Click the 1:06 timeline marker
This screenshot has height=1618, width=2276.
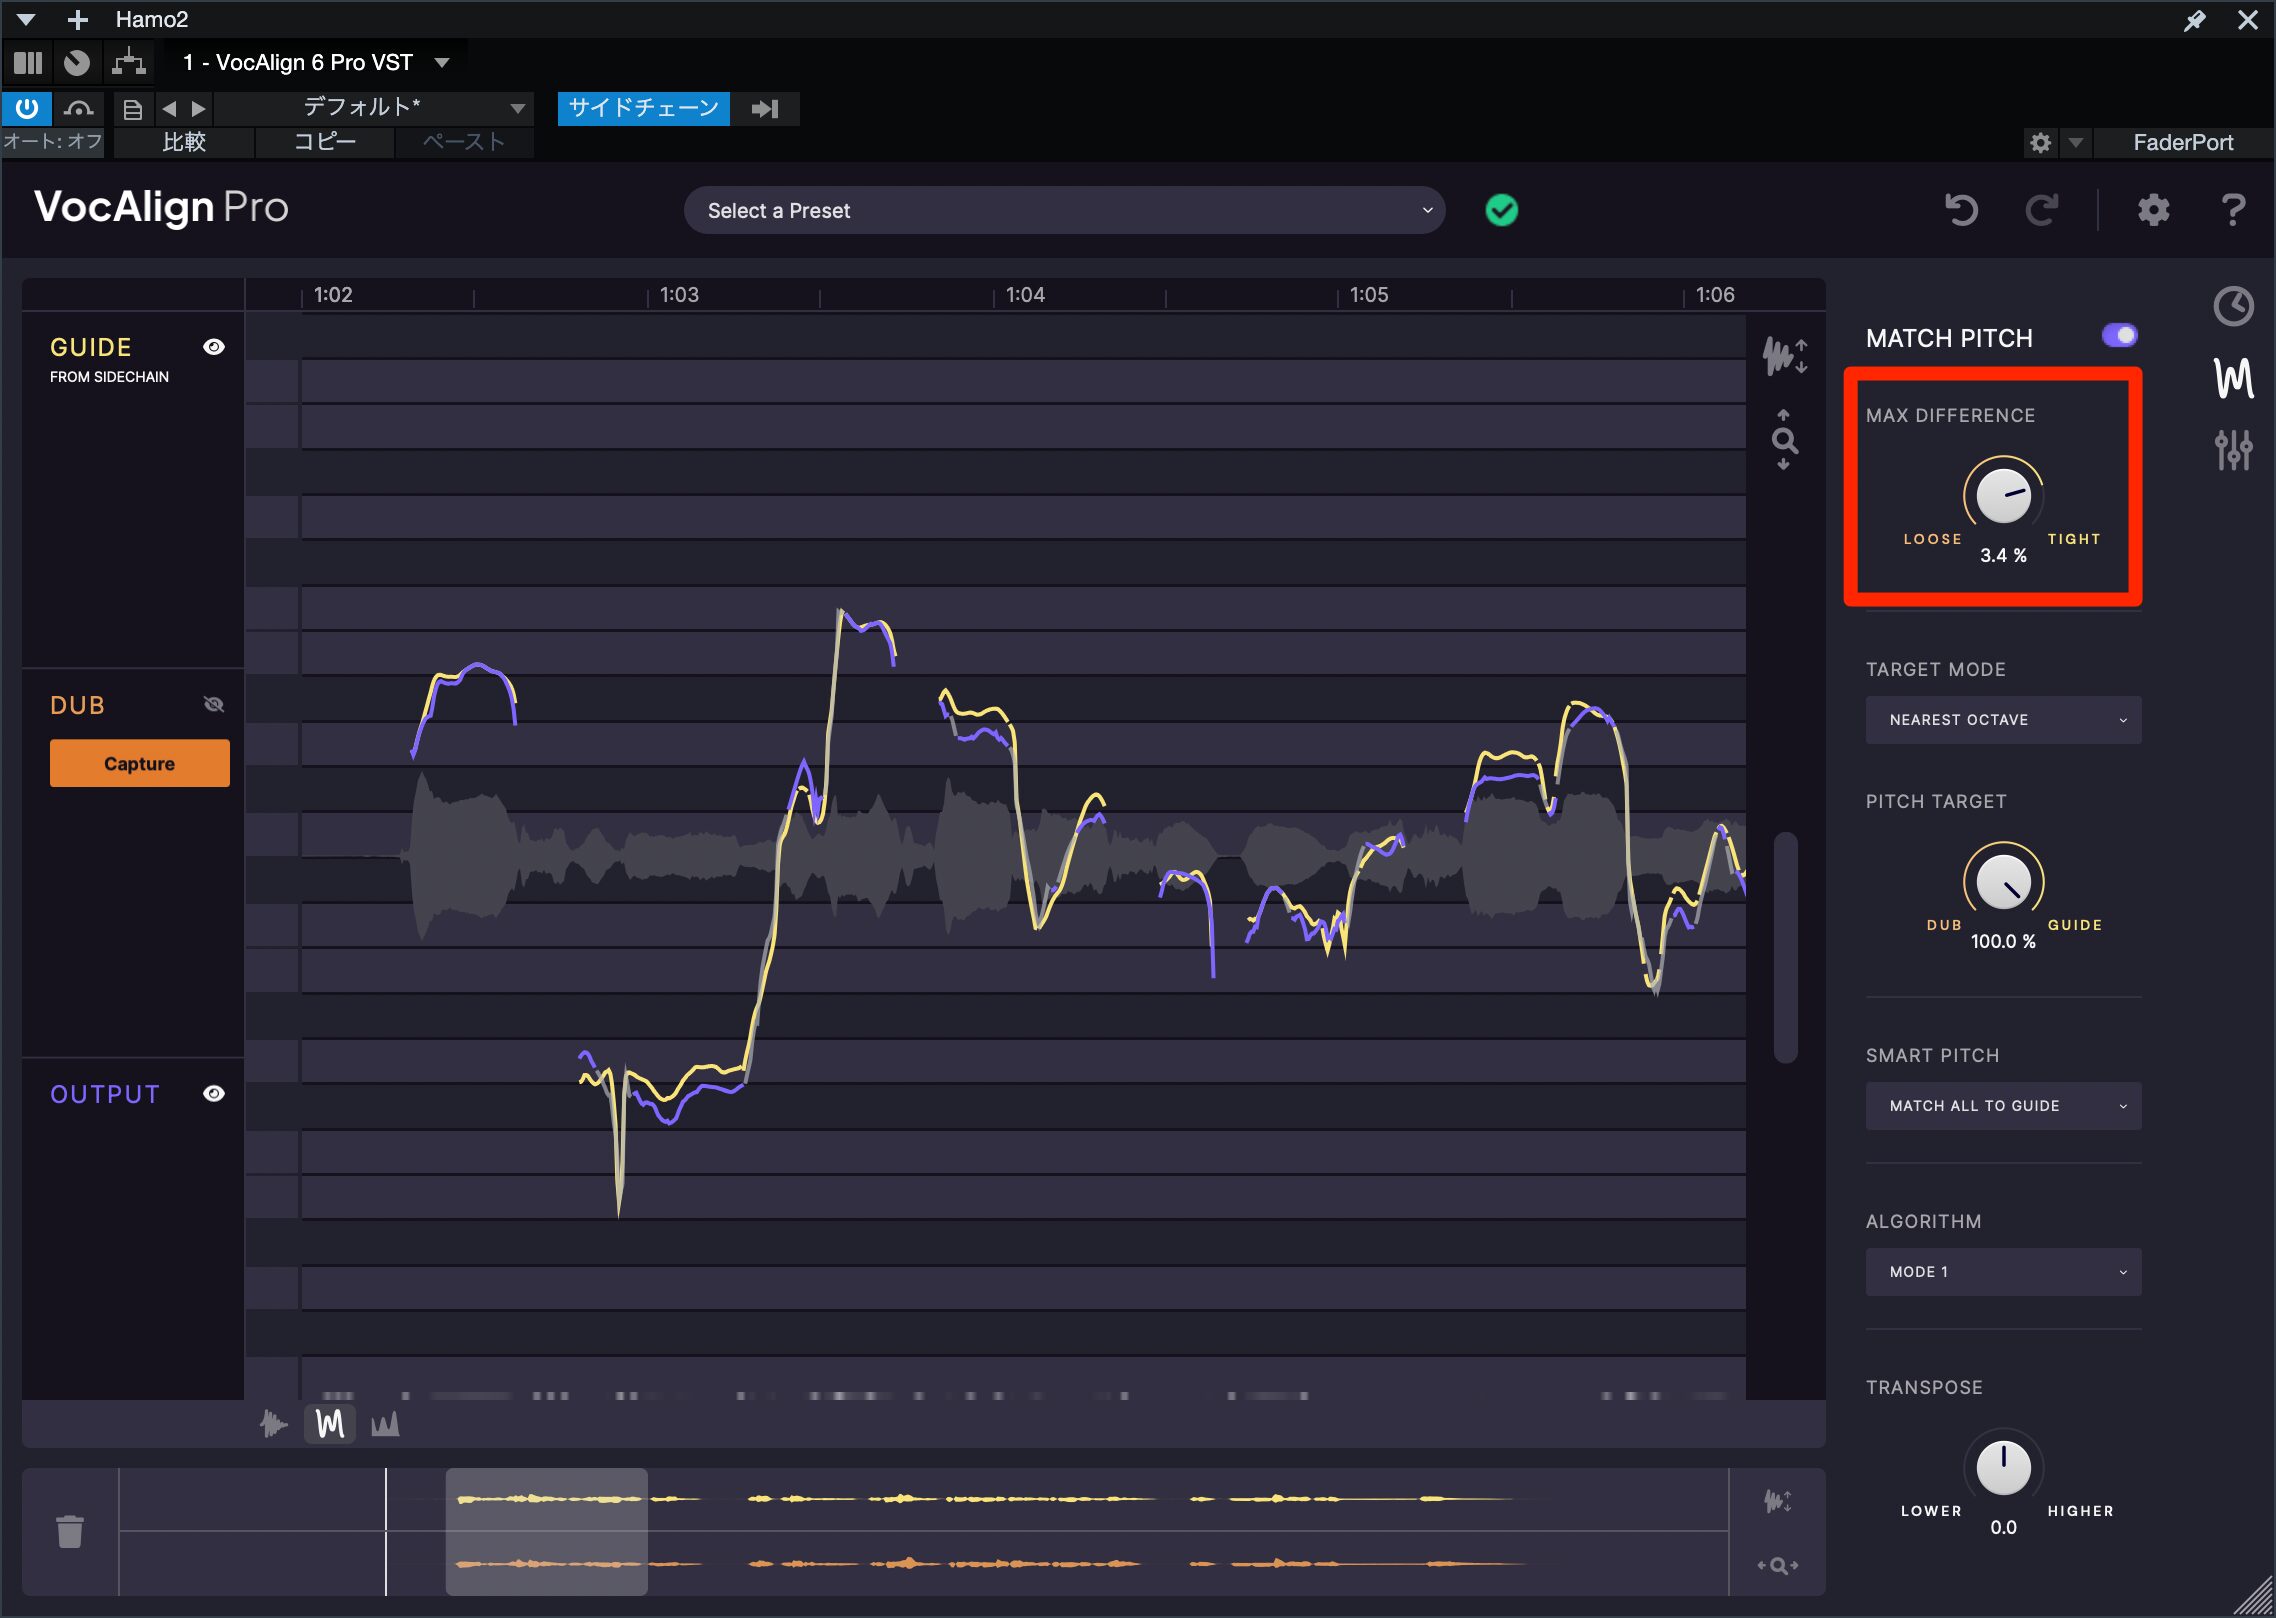tap(1715, 295)
